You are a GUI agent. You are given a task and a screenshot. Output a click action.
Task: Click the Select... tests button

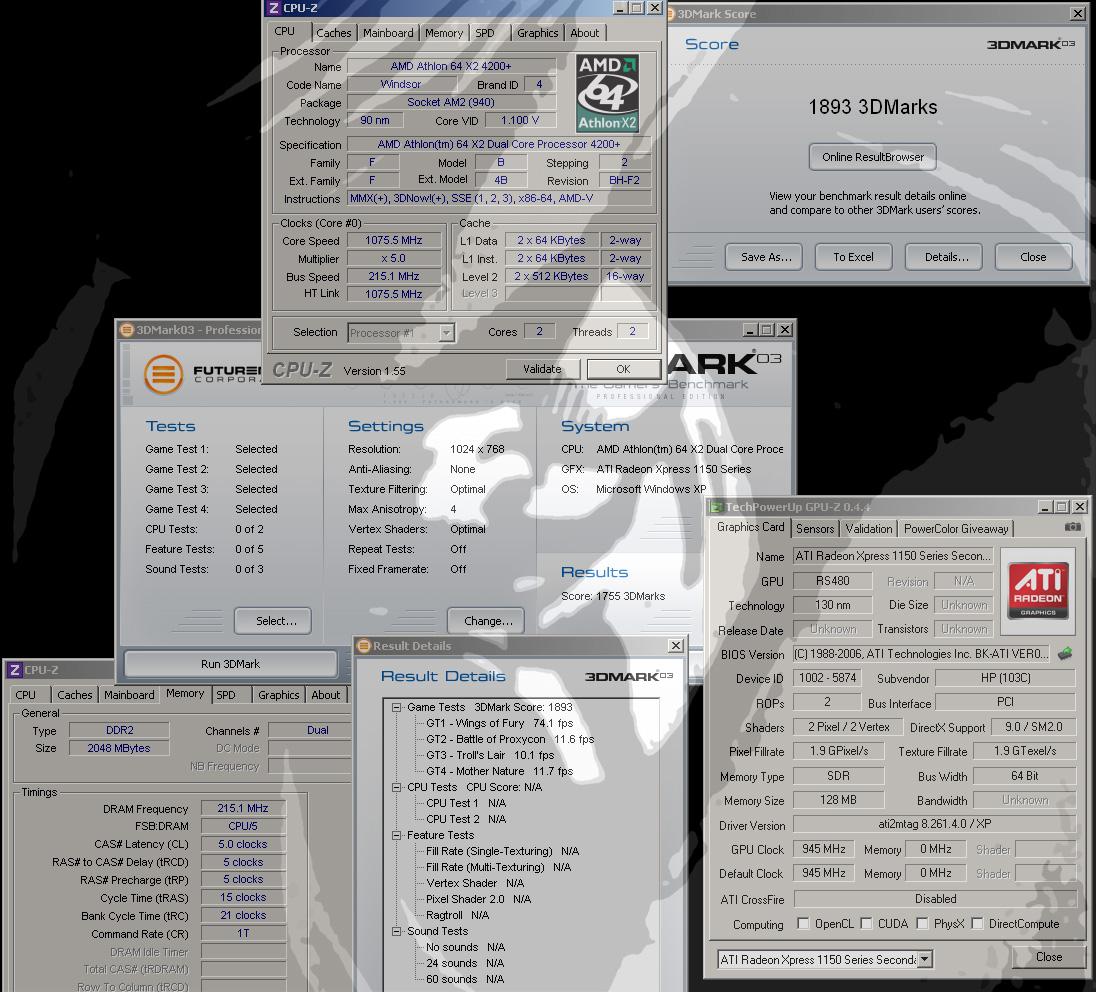[273, 621]
